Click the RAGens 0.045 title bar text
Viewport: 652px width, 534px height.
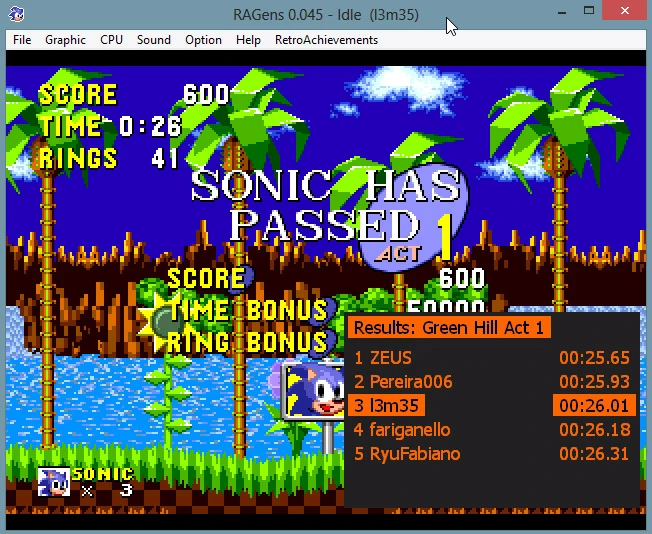pyautogui.click(x=326, y=15)
